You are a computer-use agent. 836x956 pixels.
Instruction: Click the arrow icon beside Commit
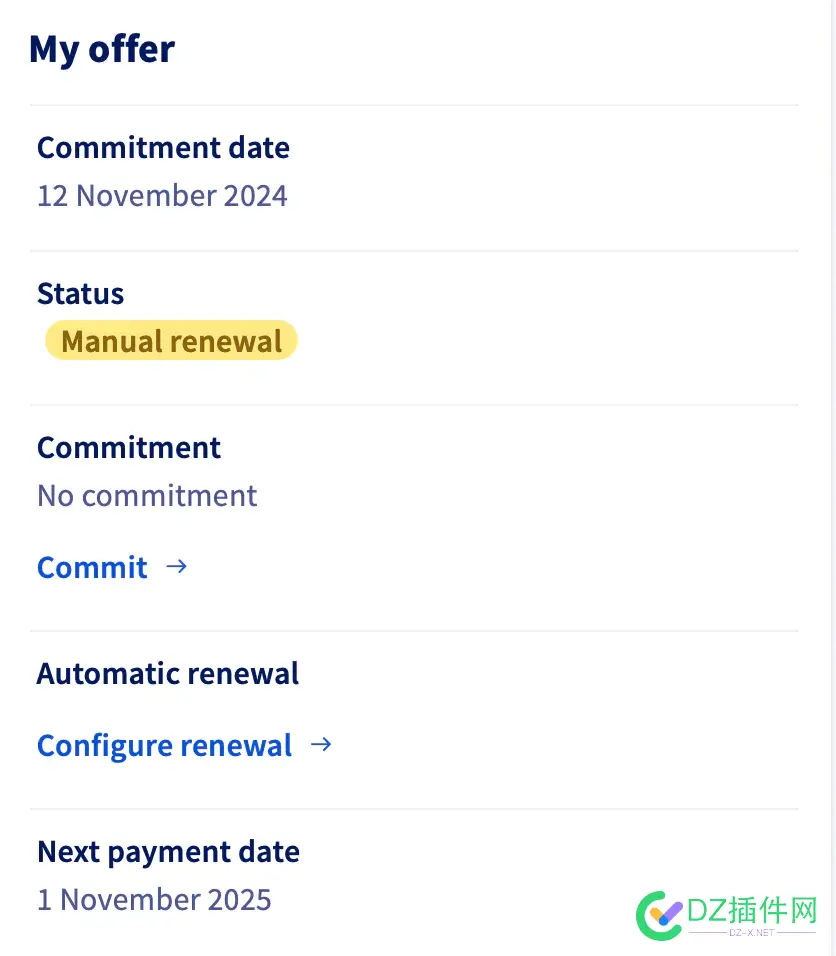pos(176,567)
